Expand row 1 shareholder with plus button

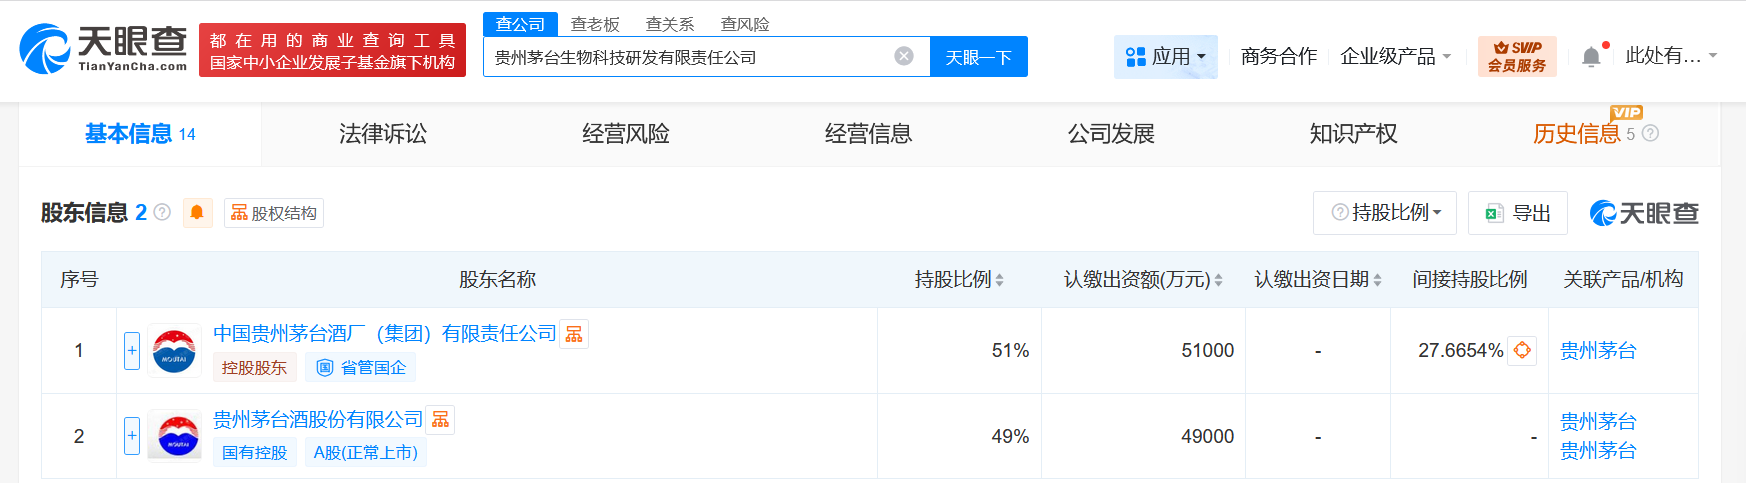click(x=132, y=350)
